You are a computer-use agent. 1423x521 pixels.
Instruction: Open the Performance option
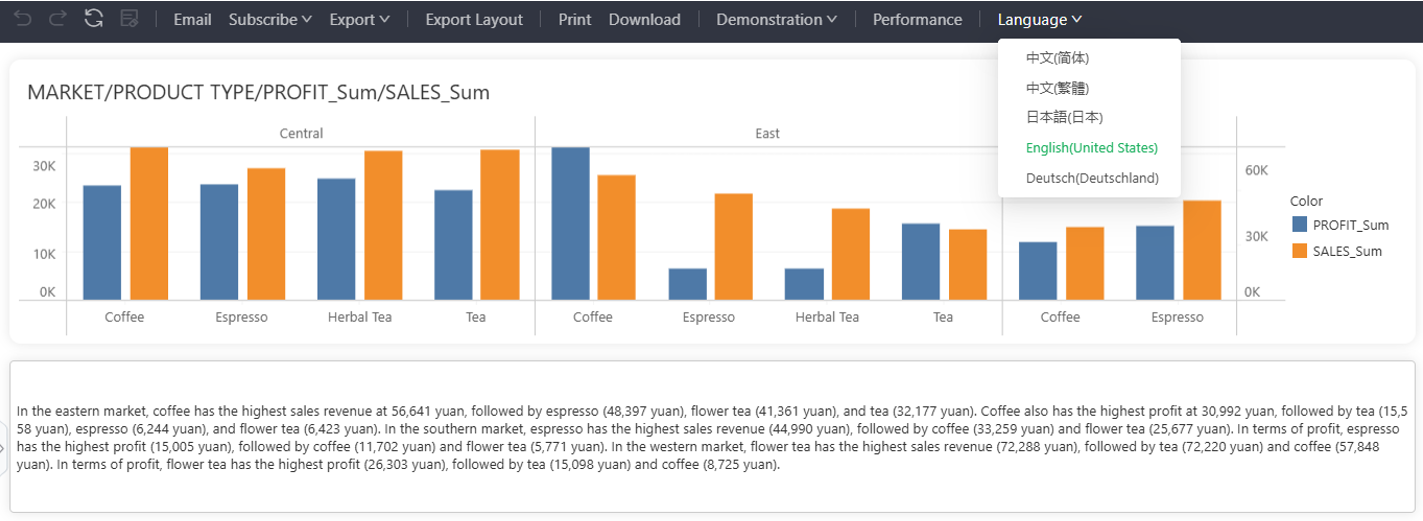pos(917,20)
